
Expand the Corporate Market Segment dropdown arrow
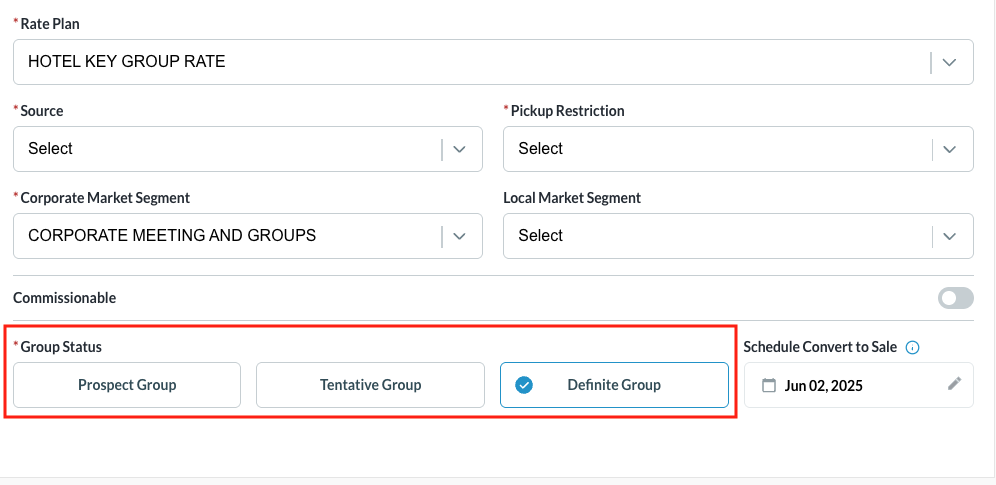coord(460,236)
